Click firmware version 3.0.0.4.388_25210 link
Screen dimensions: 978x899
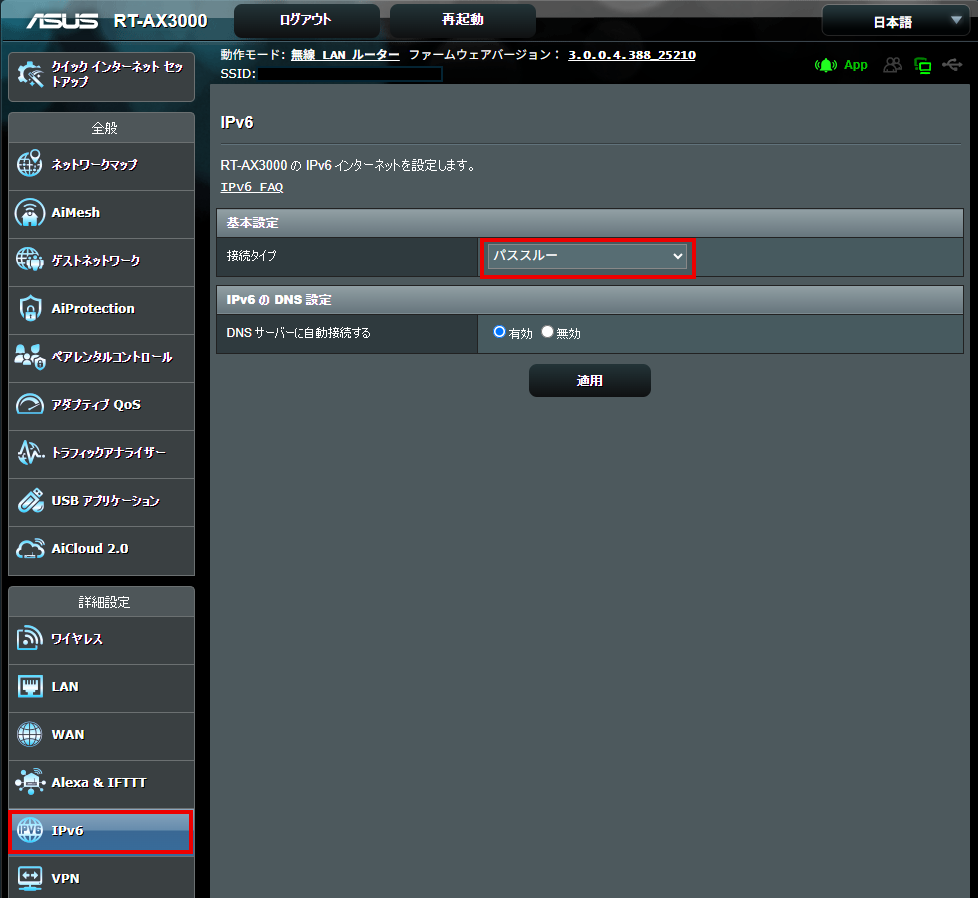coord(632,55)
